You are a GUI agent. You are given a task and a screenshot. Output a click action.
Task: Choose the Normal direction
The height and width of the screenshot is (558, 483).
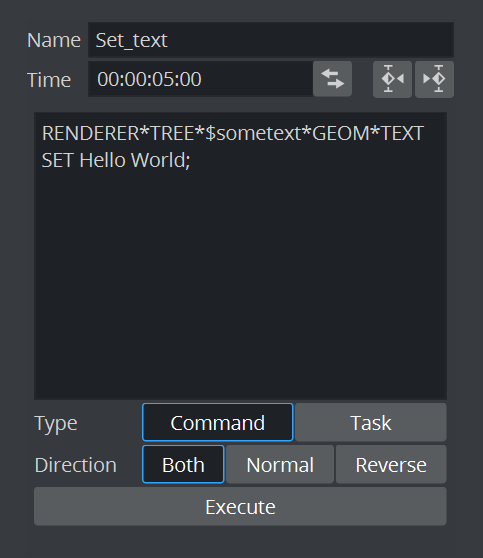(280, 464)
